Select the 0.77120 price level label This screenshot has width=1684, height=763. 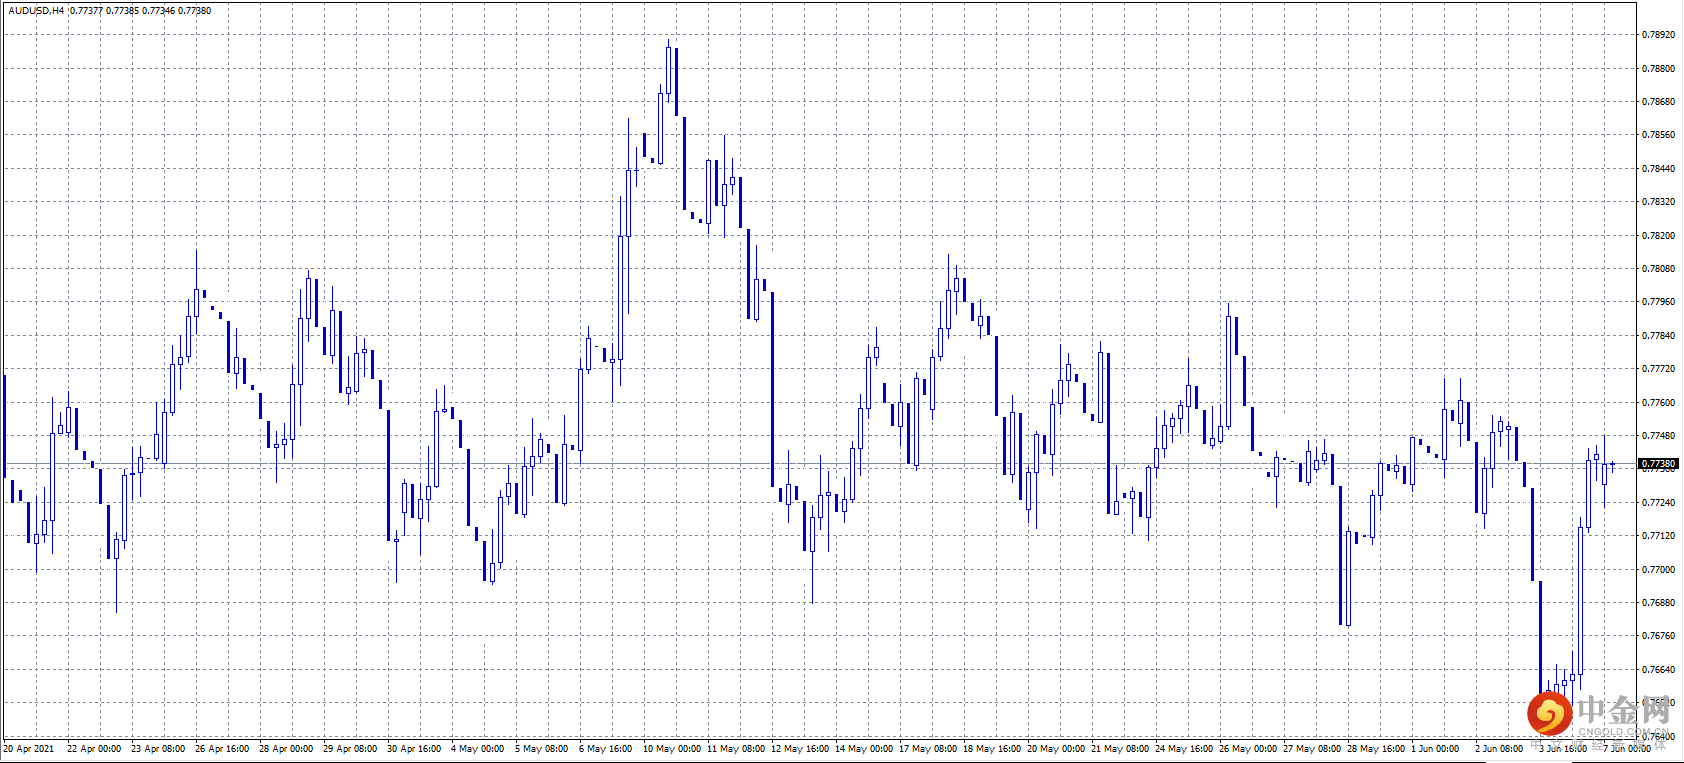1658,536
